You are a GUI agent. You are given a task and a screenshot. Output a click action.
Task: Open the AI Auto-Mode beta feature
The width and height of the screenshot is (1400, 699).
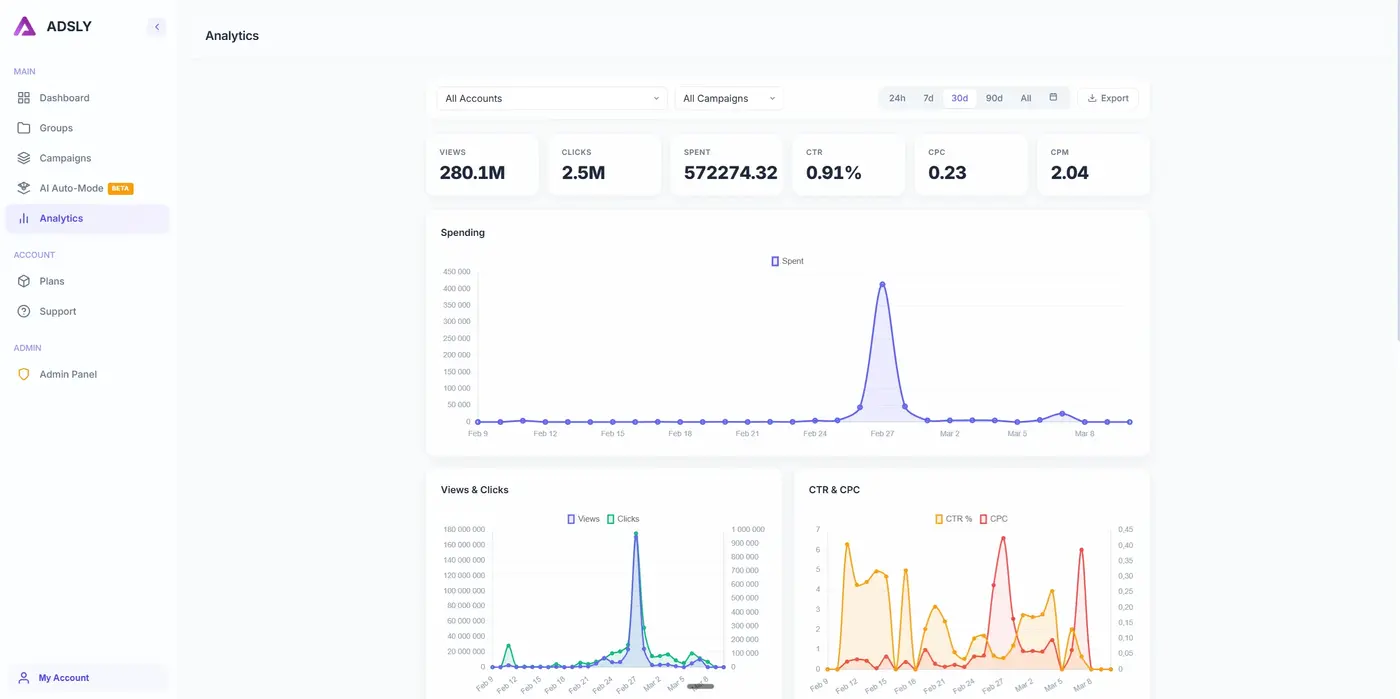click(x=24, y=188)
